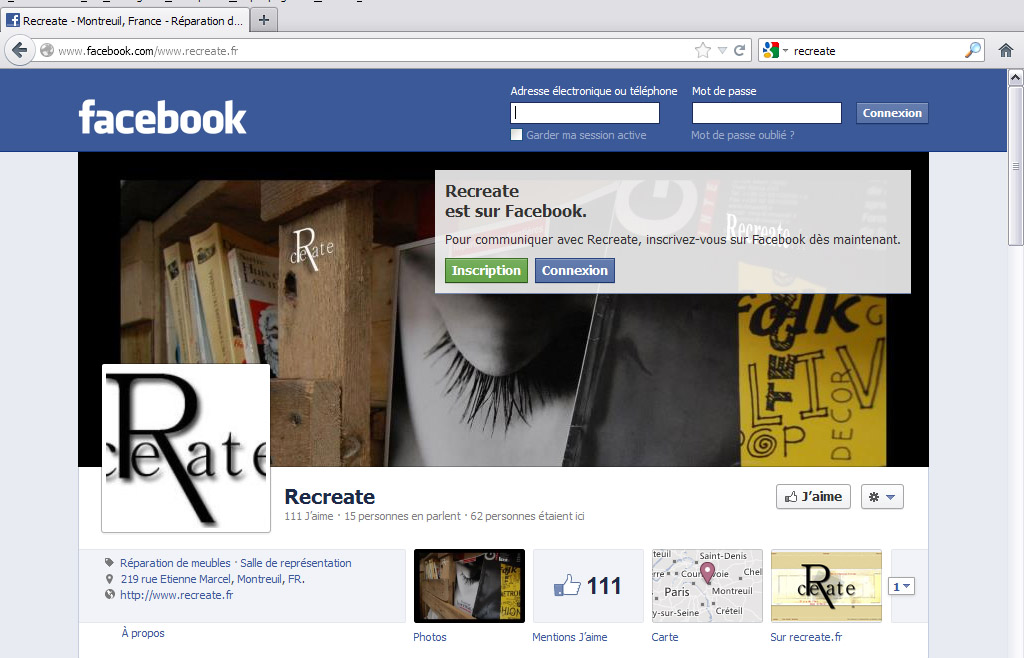The height and width of the screenshot is (658, 1024).
Task: Focus the Mot de passe field
Action: 767,113
